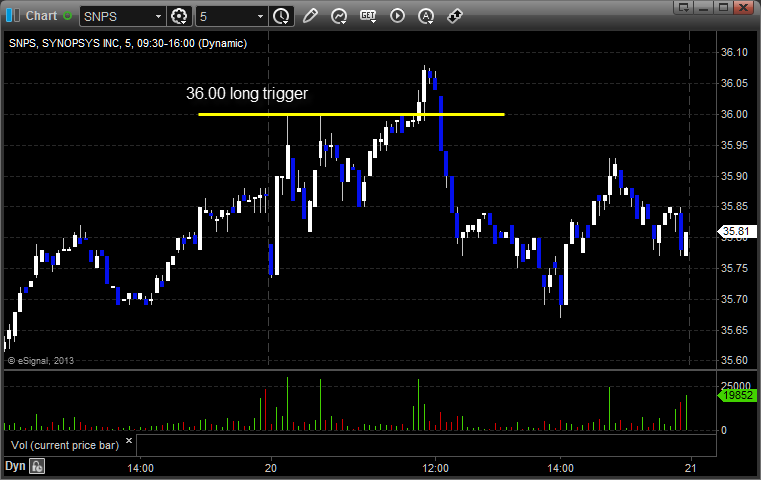
Task: Expand the SNPS symbol dropdown arrow
Action: coord(158,17)
